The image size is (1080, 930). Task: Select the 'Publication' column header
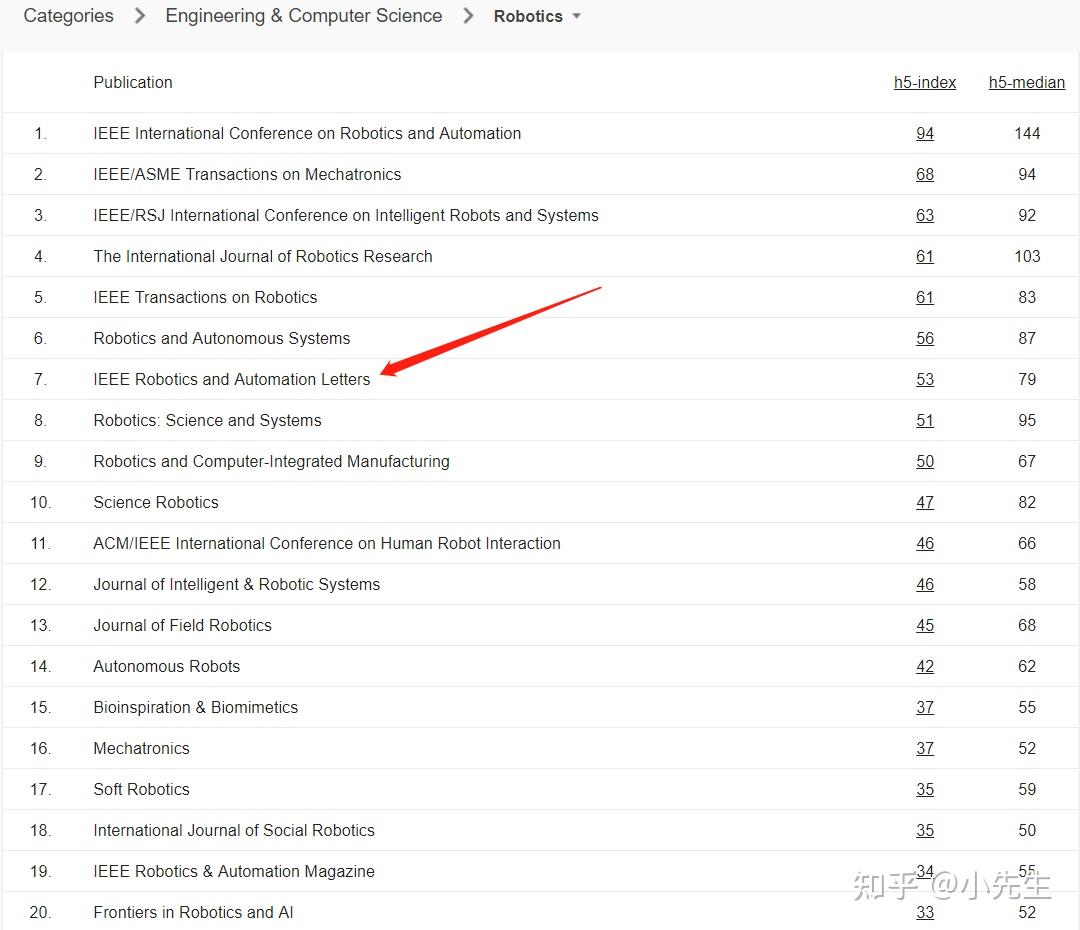(x=133, y=83)
